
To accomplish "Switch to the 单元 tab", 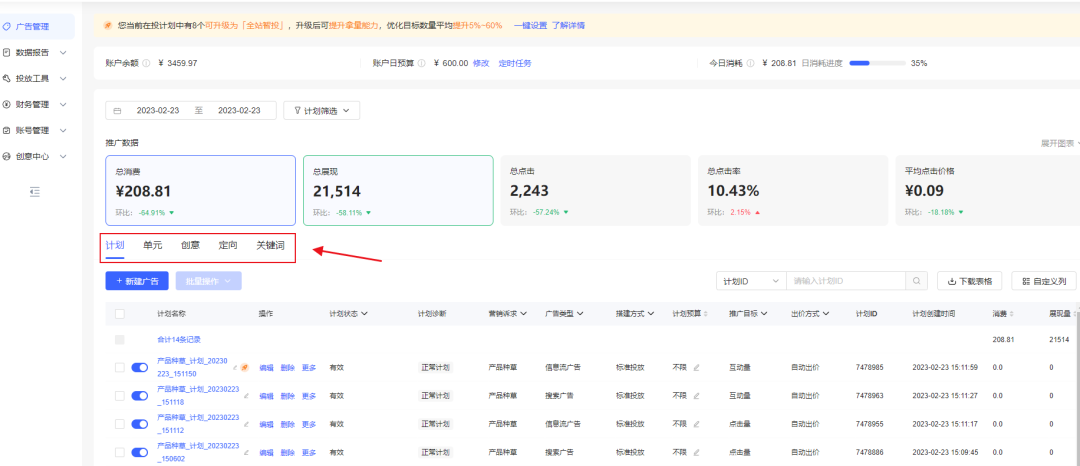I will (153, 245).
